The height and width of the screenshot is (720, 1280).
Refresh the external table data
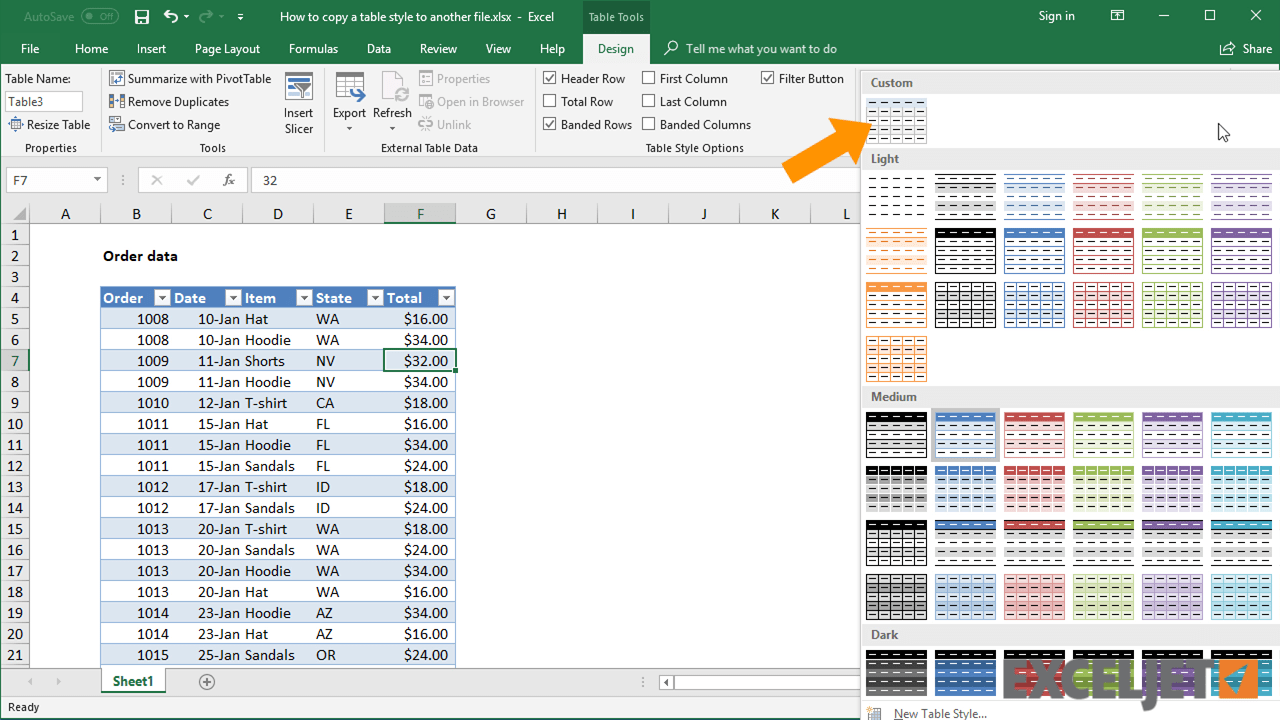click(392, 102)
